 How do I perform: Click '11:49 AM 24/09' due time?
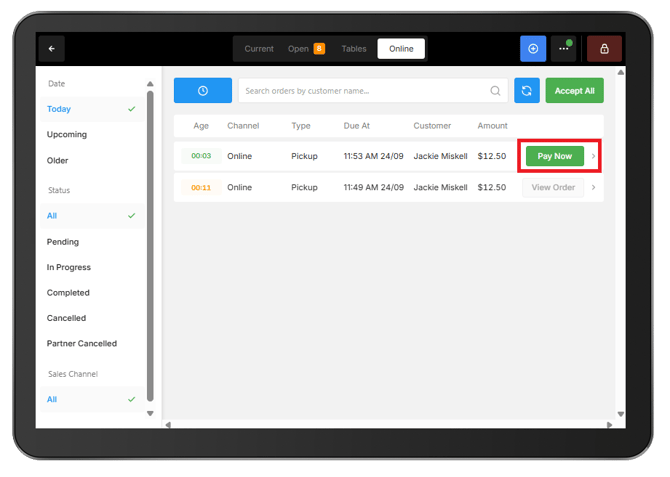coord(373,187)
